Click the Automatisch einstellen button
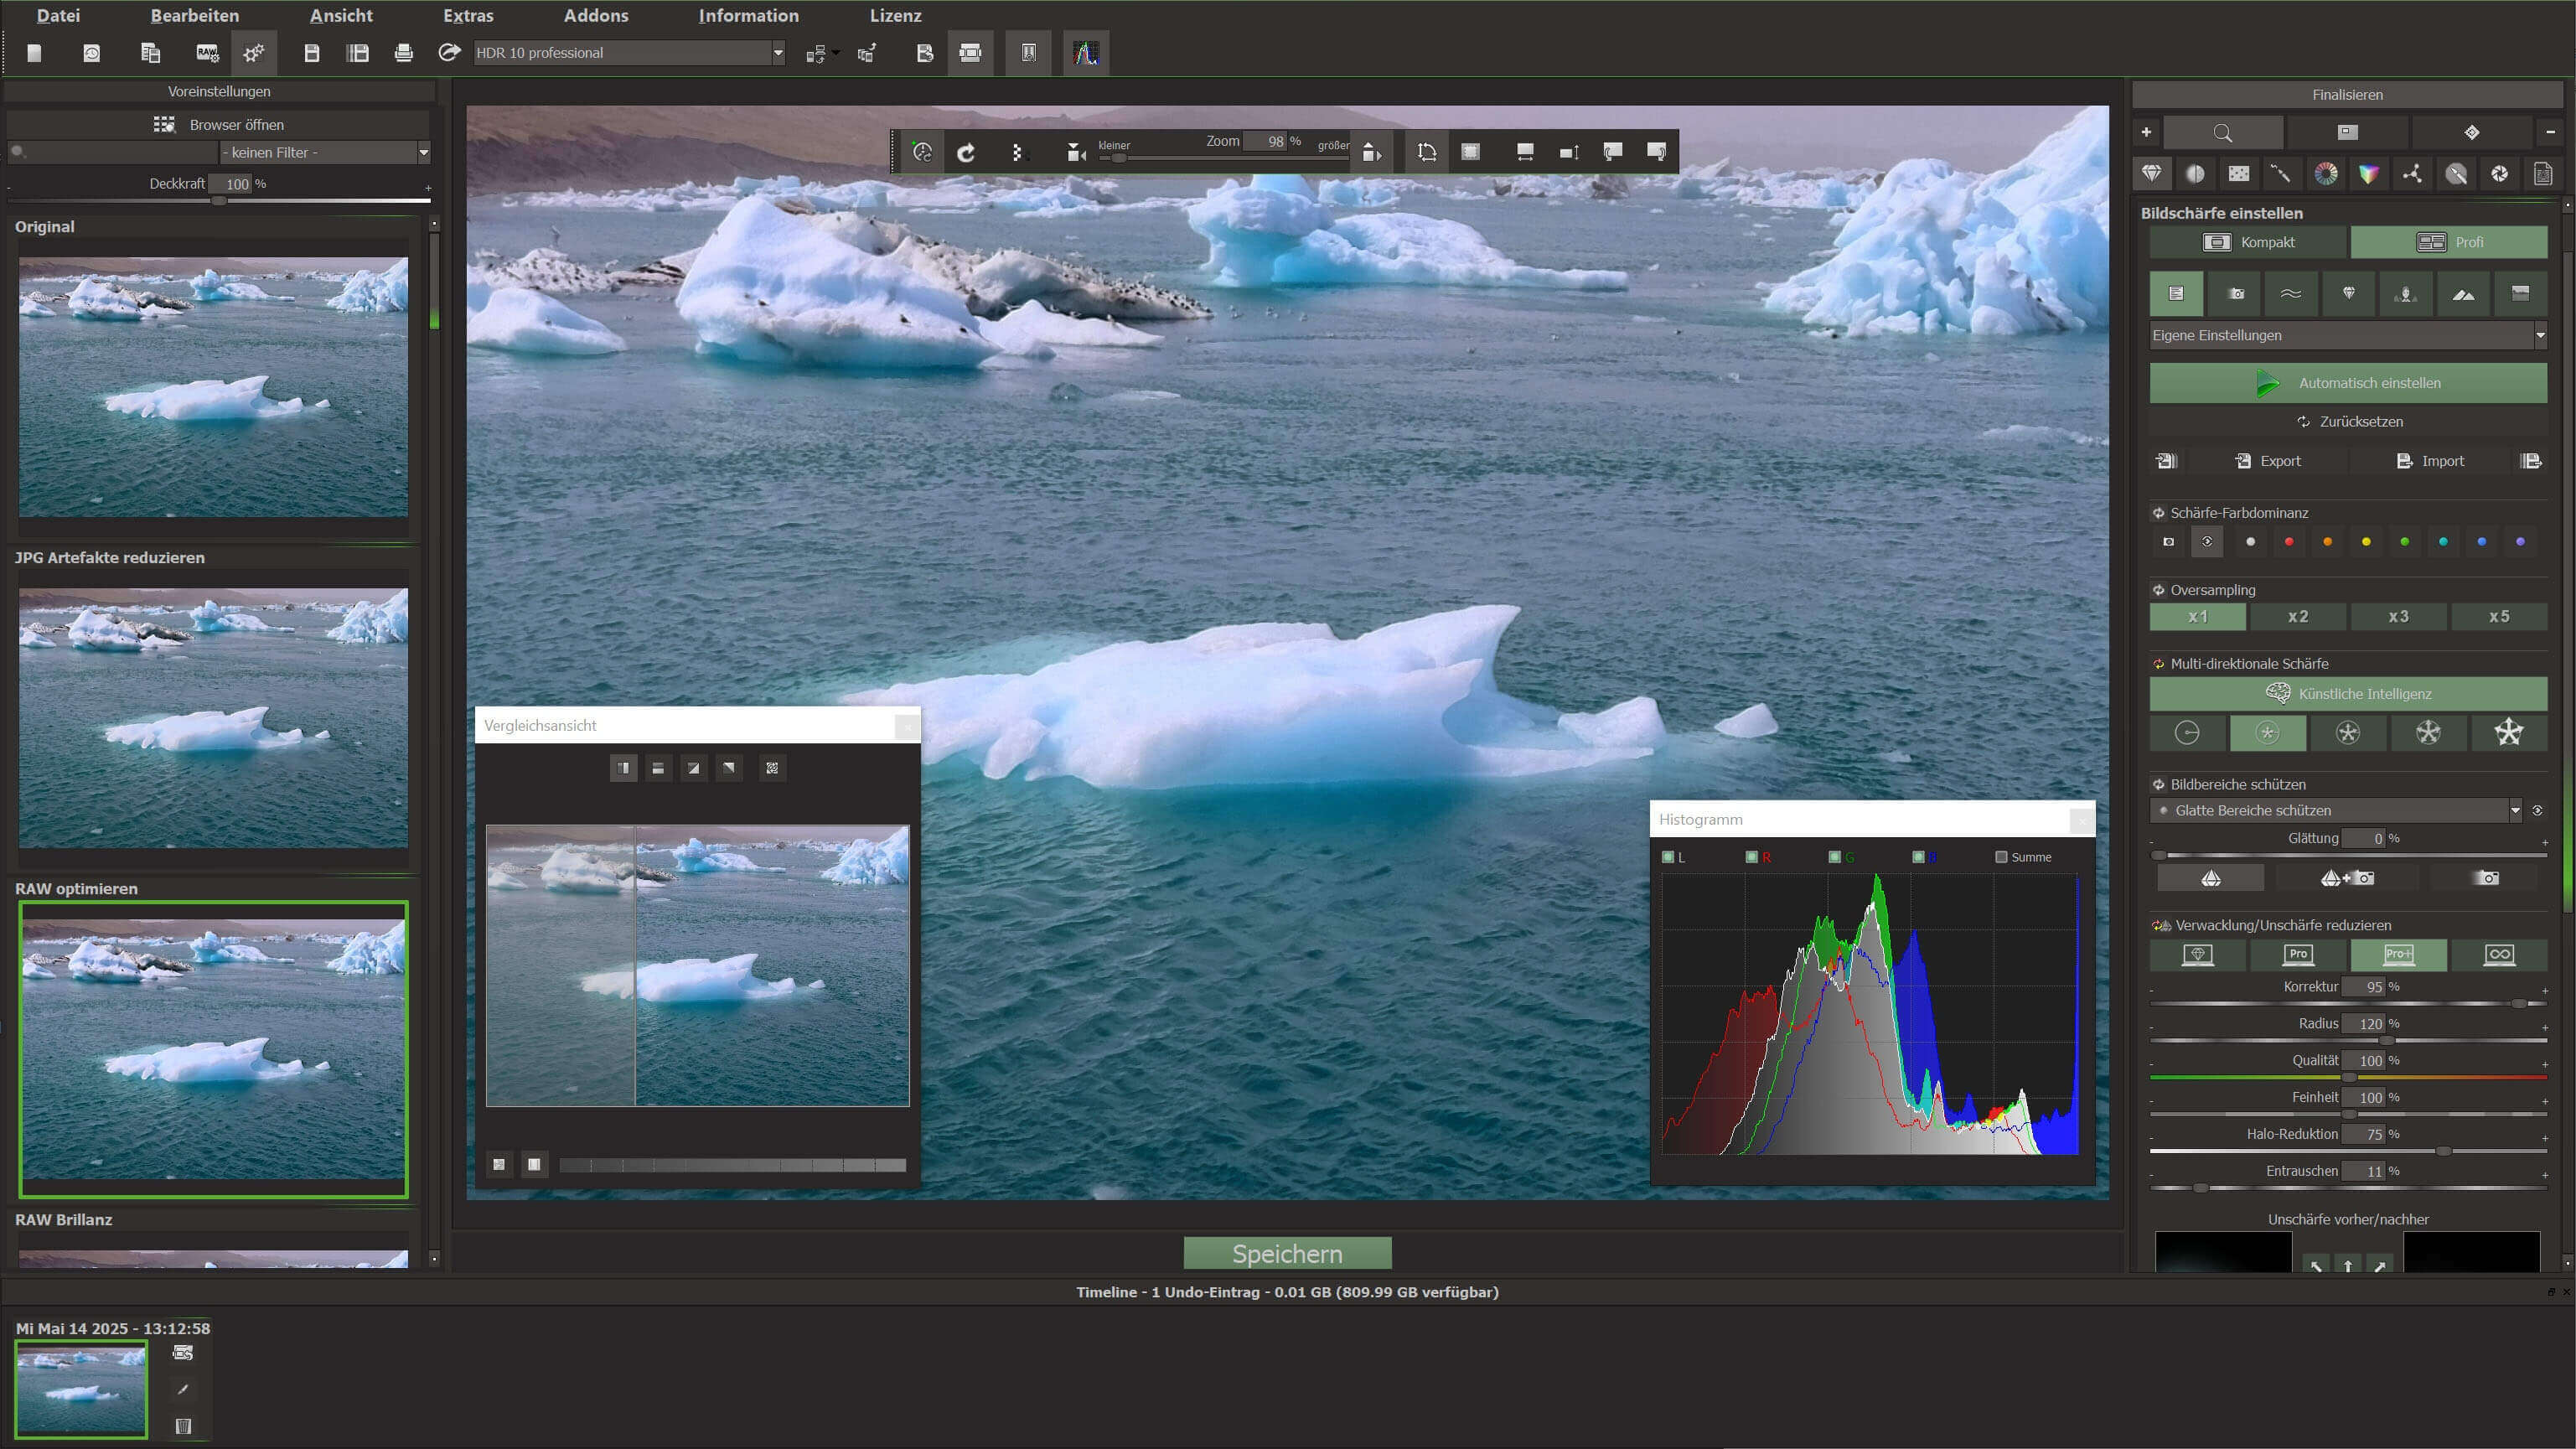2576x1449 pixels. click(2347, 383)
